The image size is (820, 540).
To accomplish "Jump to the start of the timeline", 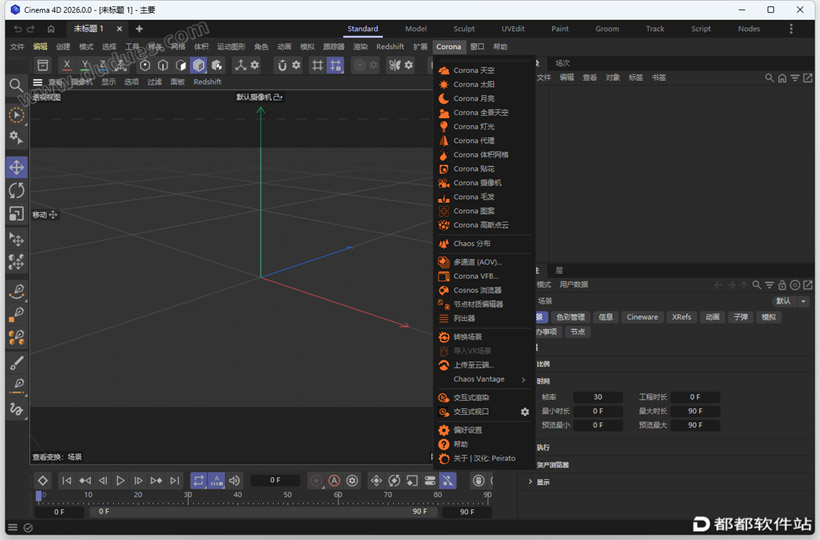I will pos(66,480).
